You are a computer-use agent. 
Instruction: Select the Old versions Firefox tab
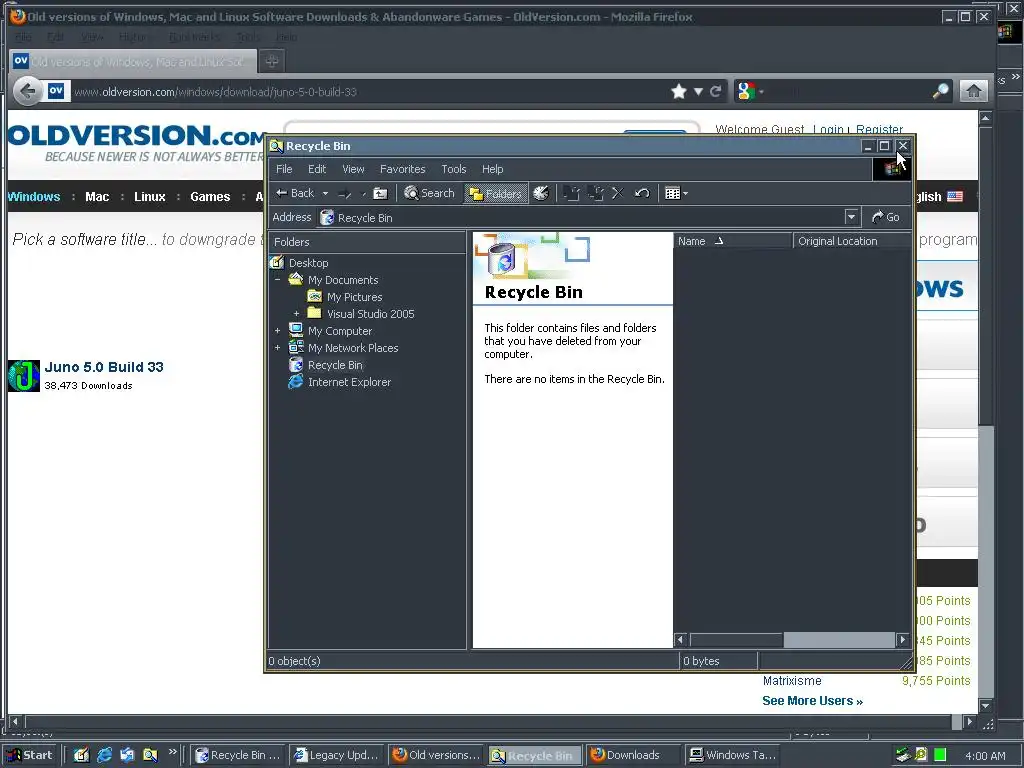click(x=132, y=61)
